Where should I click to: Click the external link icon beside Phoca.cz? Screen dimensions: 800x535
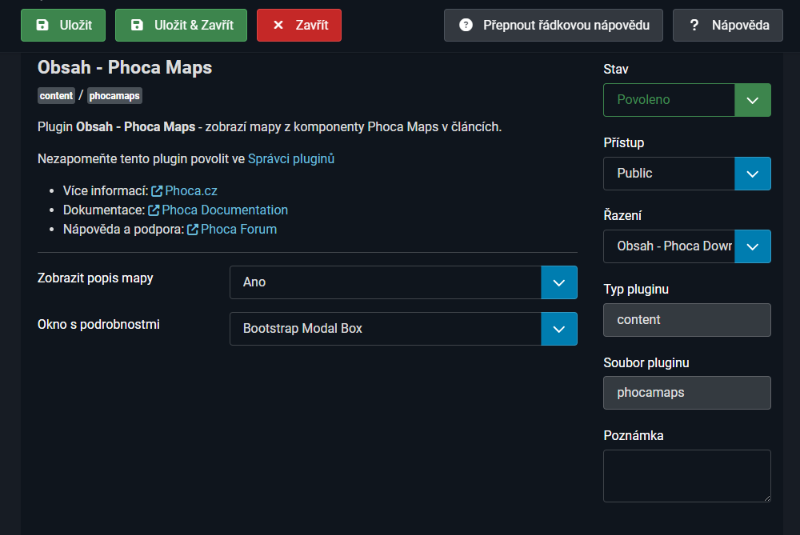click(x=157, y=190)
